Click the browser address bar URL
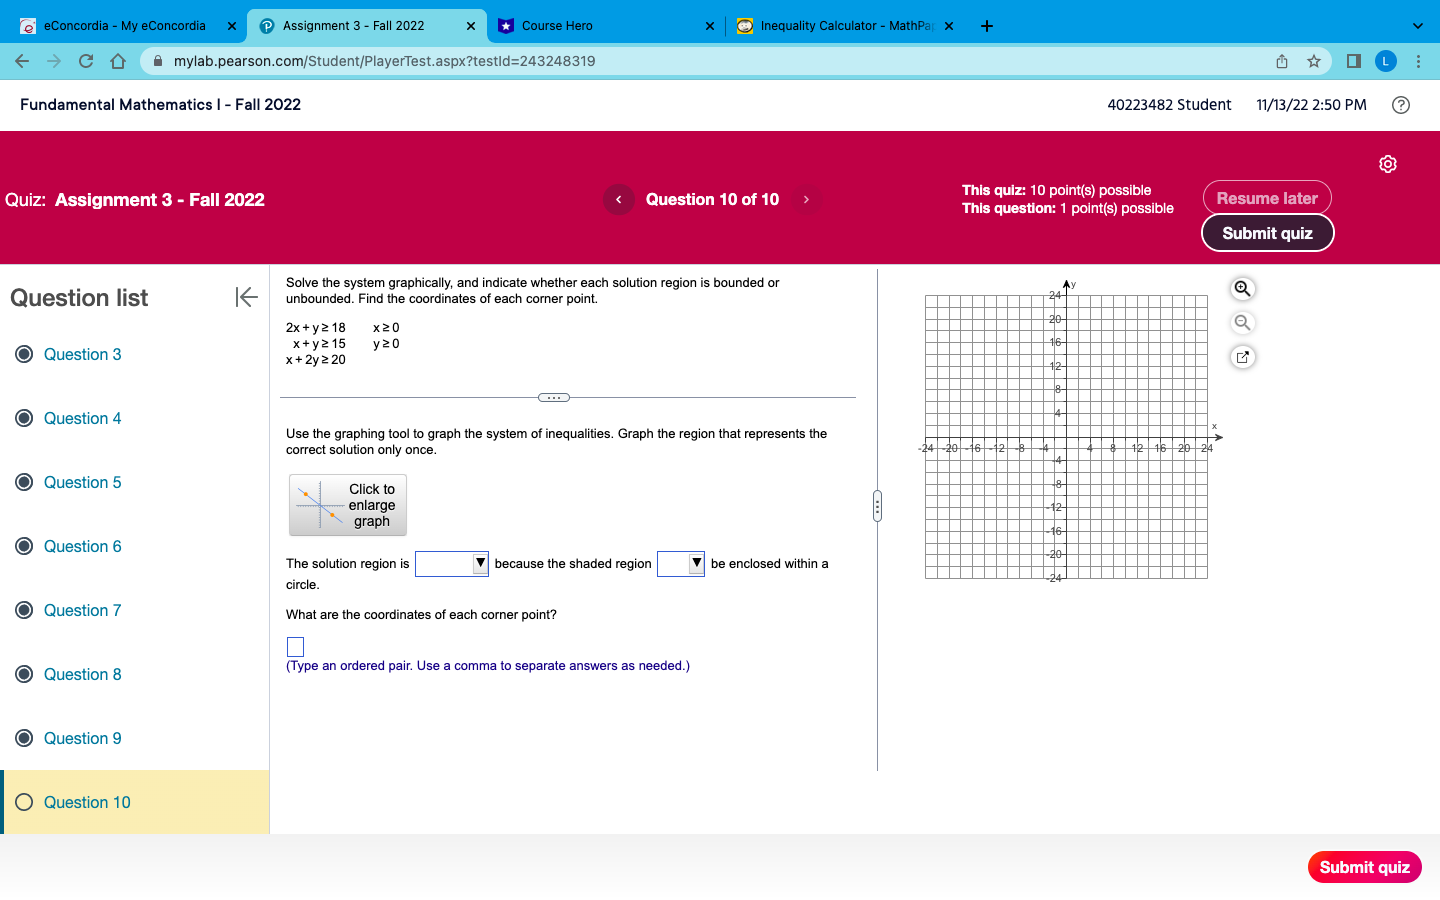1440x900 pixels. (x=384, y=61)
